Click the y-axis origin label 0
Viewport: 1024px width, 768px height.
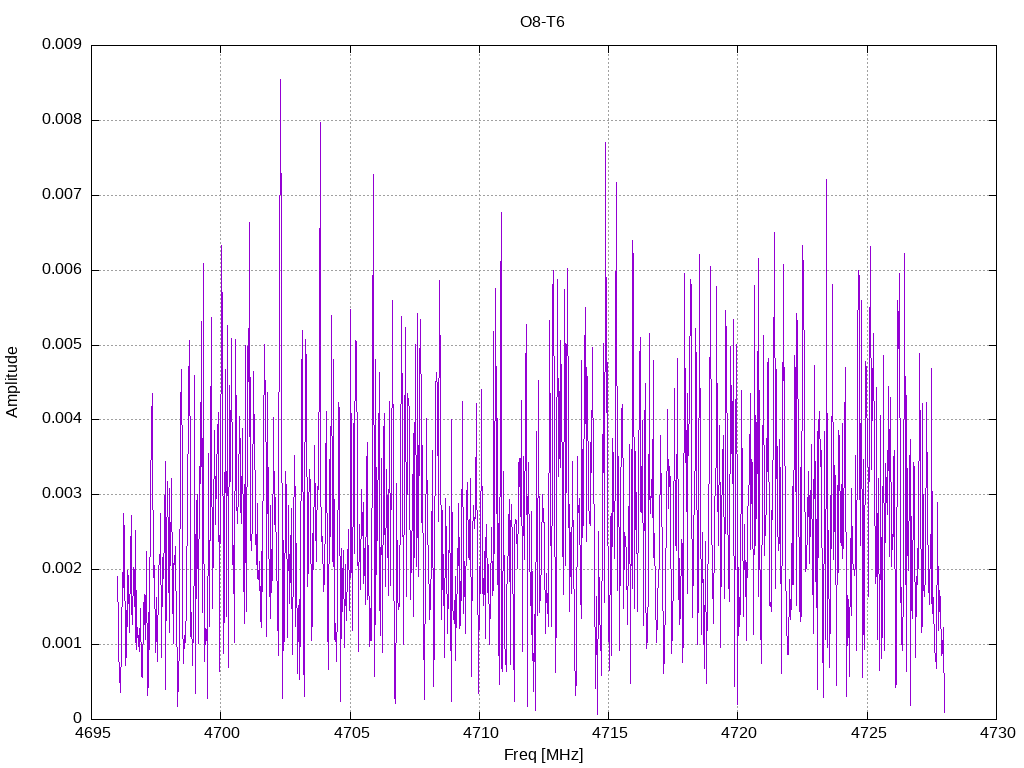coord(78,718)
